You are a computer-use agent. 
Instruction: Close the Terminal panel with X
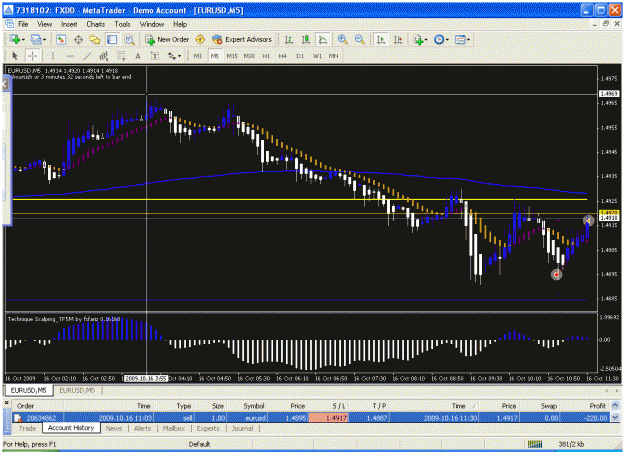7,403
